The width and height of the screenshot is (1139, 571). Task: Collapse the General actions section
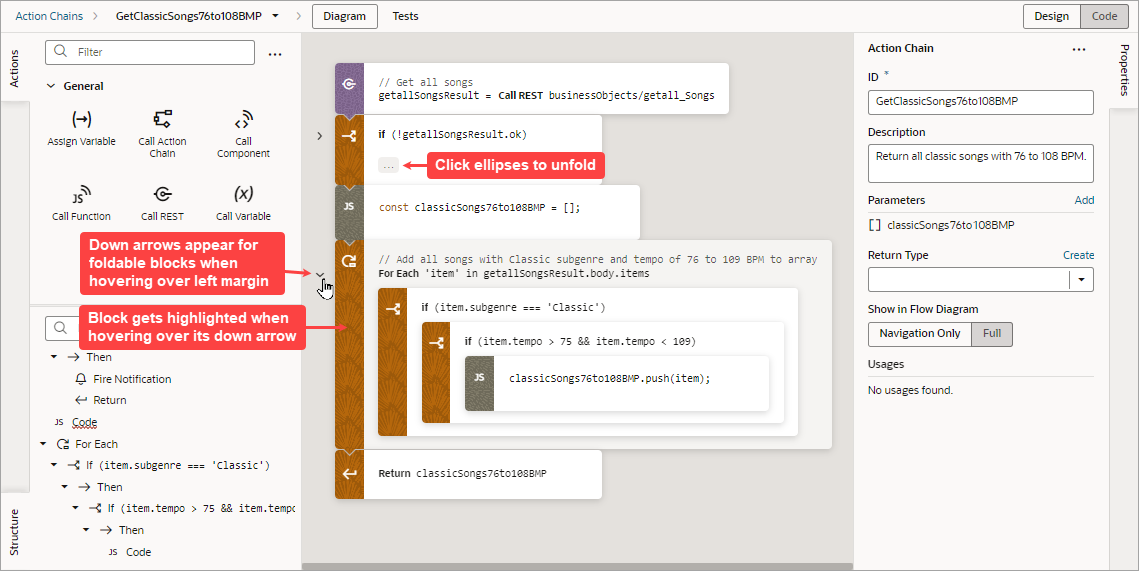[51, 86]
